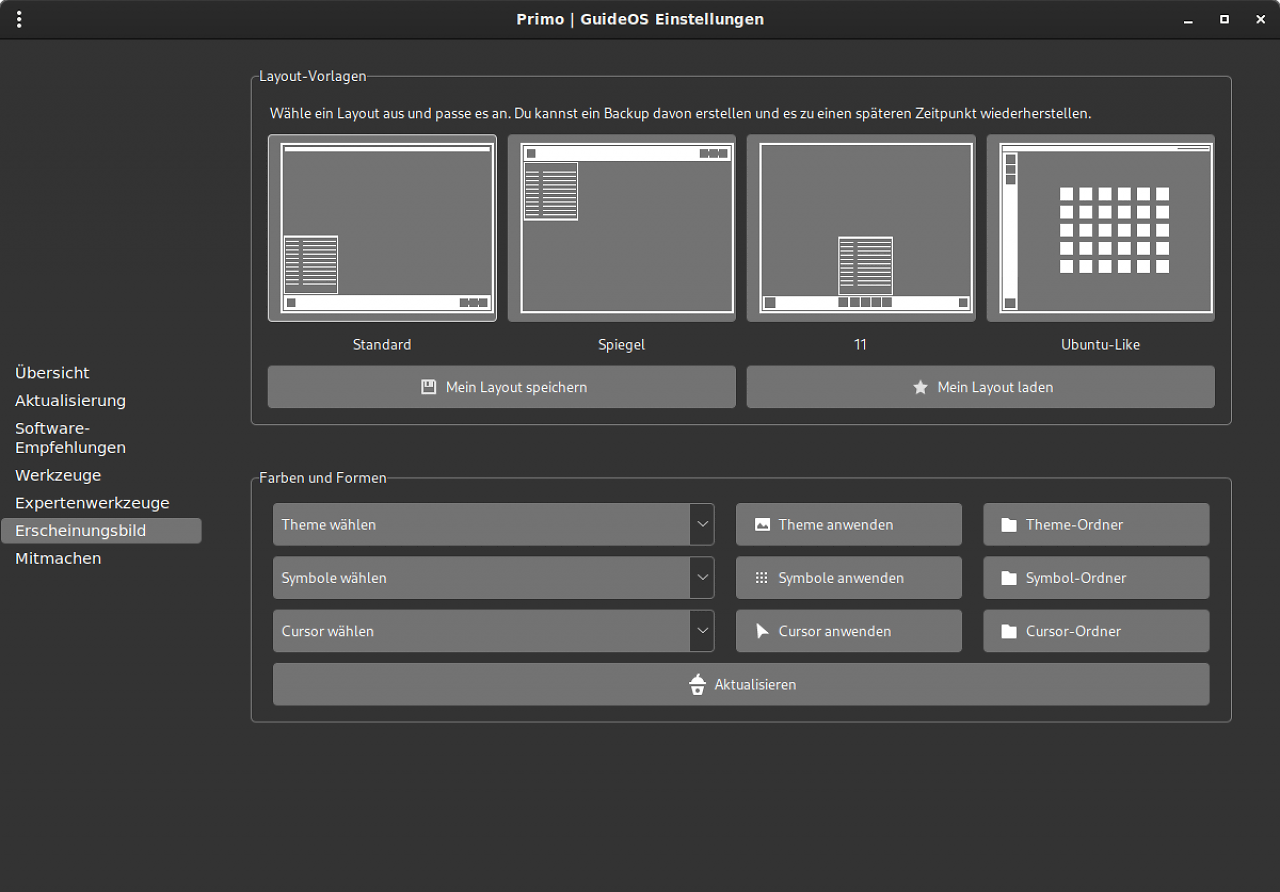Viewport: 1280px width, 892px height.
Task: Open the Cursor-Ordner folder
Action: 1096,631
